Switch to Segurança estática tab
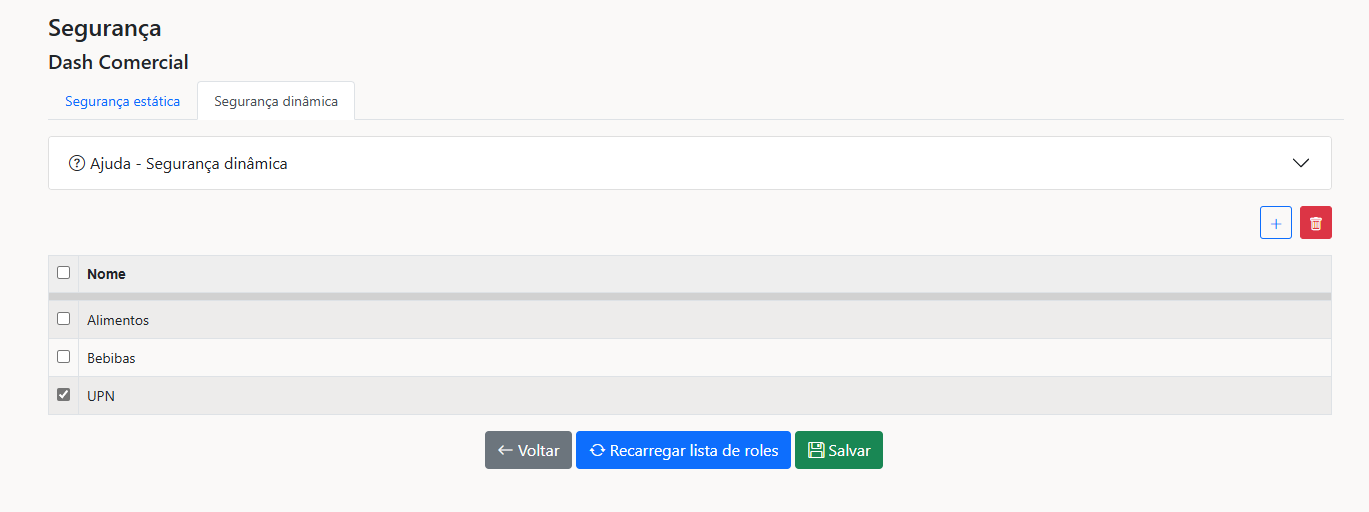Viewport: 1369px width, 512px height. pos(122,101)
